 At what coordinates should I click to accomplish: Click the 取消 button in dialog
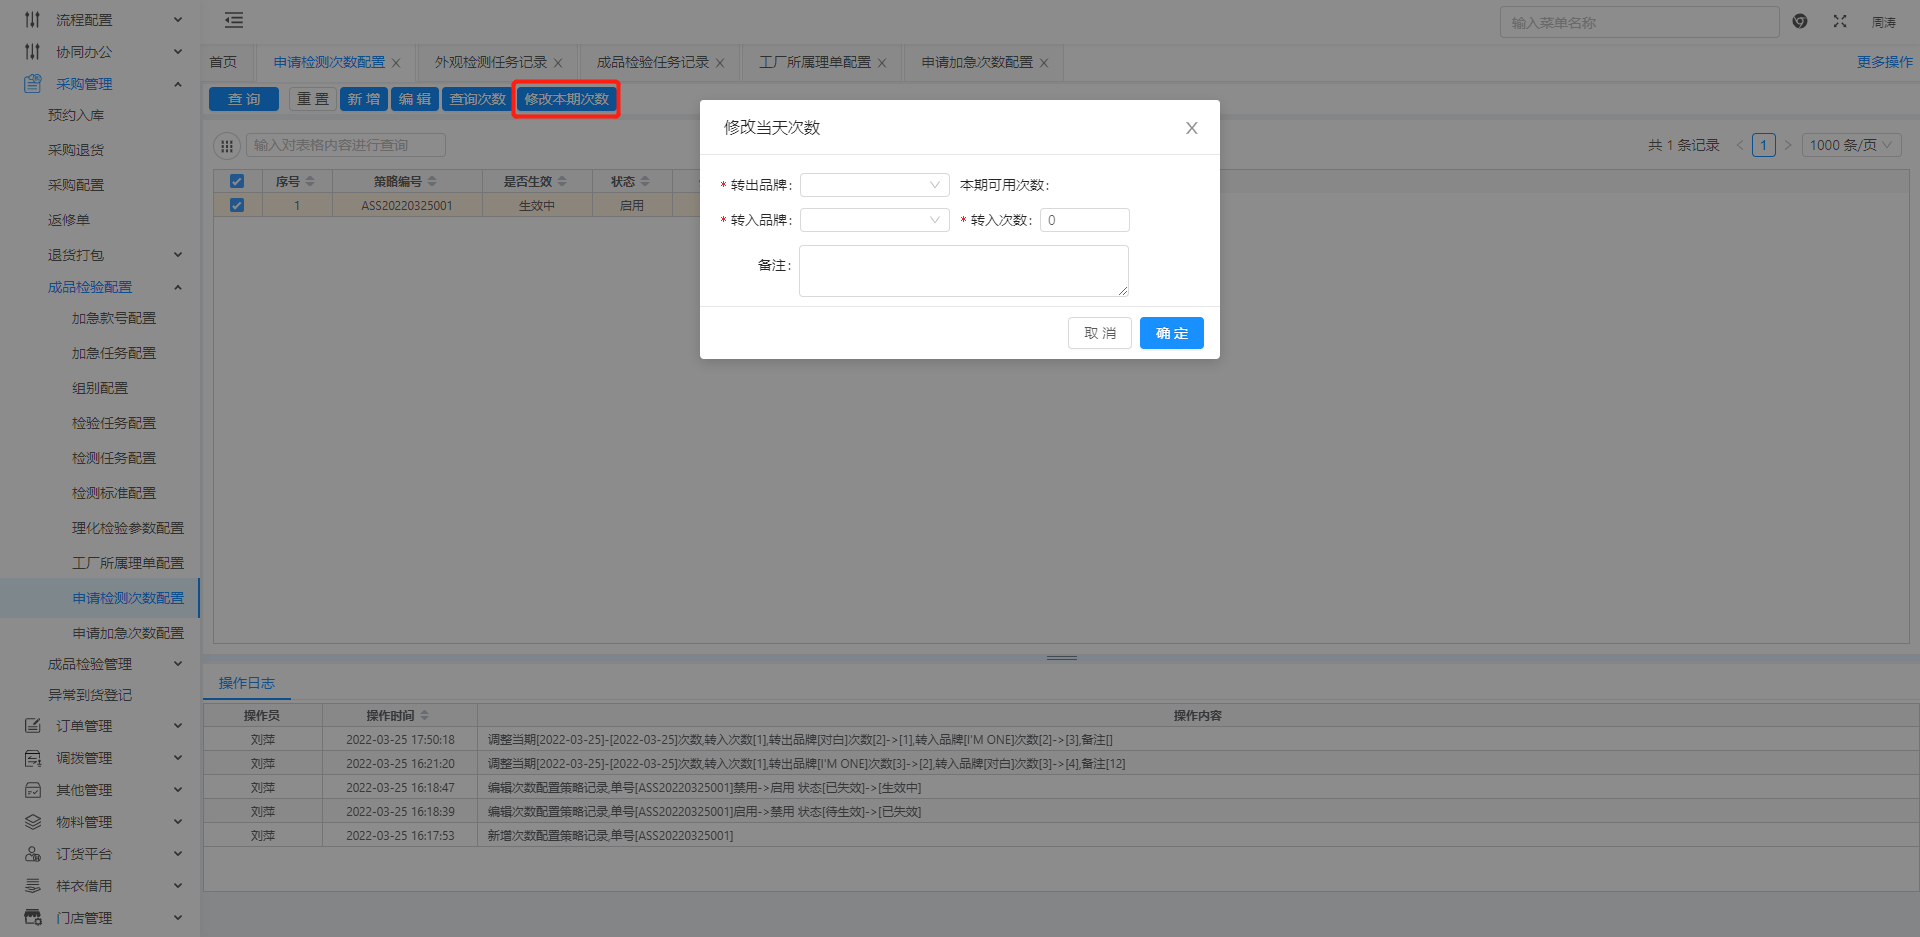1099,333
